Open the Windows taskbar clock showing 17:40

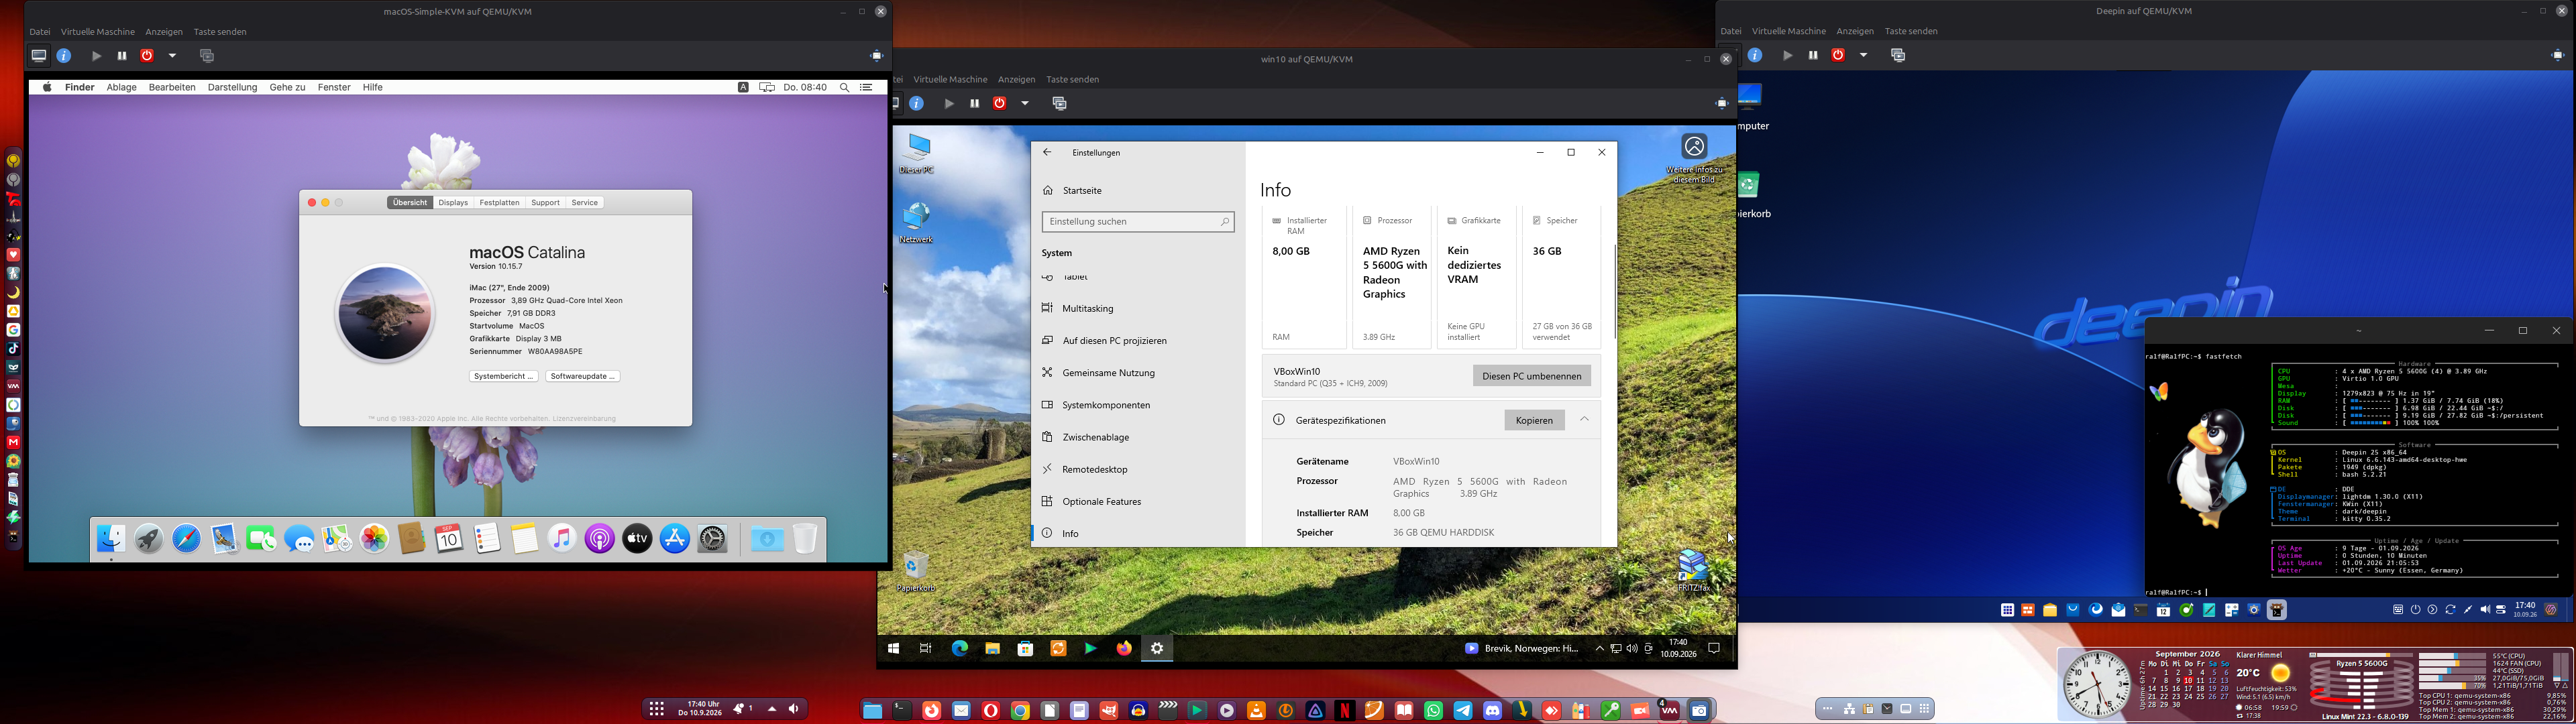click(x=1678, y=649)
